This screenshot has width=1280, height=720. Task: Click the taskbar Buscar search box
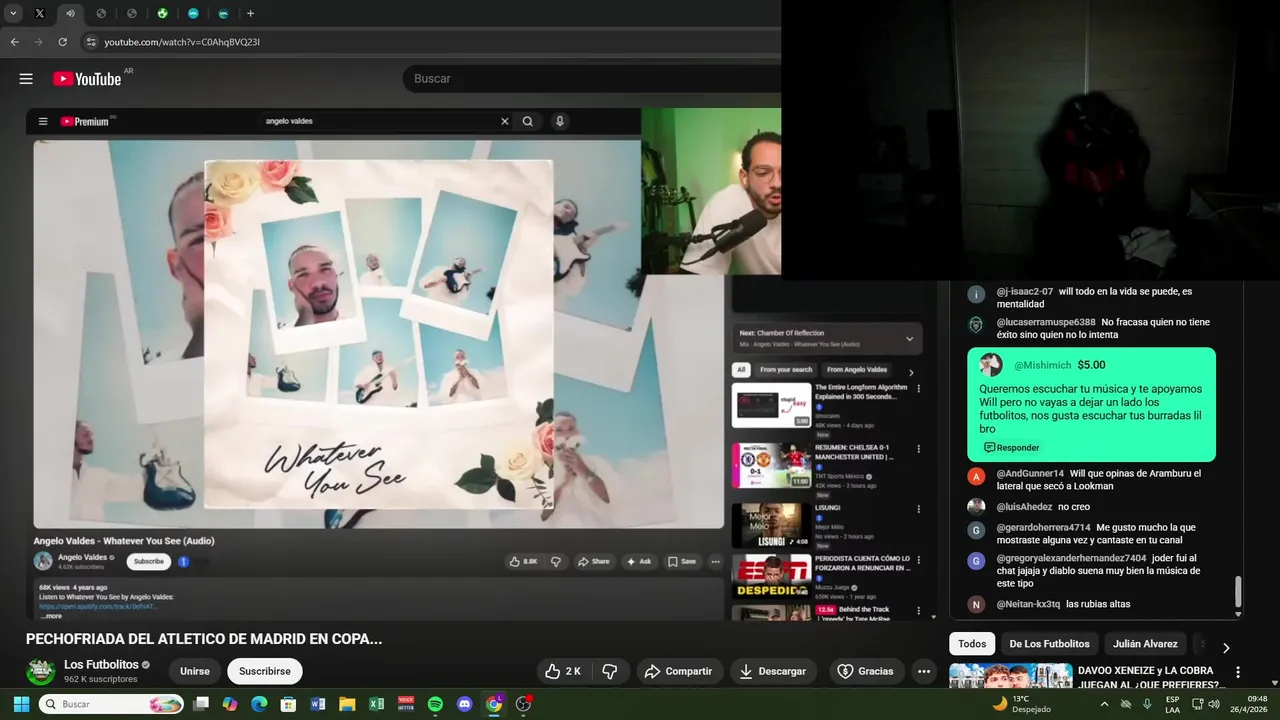tap(111, 704)
